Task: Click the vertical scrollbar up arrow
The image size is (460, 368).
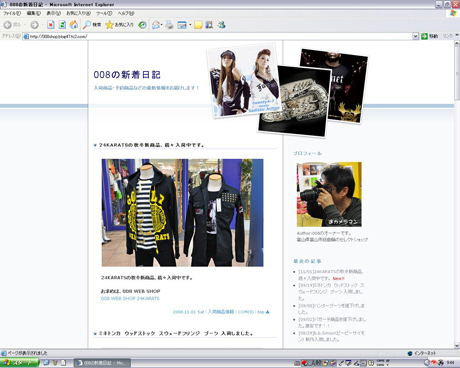Action: [x=457, y=44]
